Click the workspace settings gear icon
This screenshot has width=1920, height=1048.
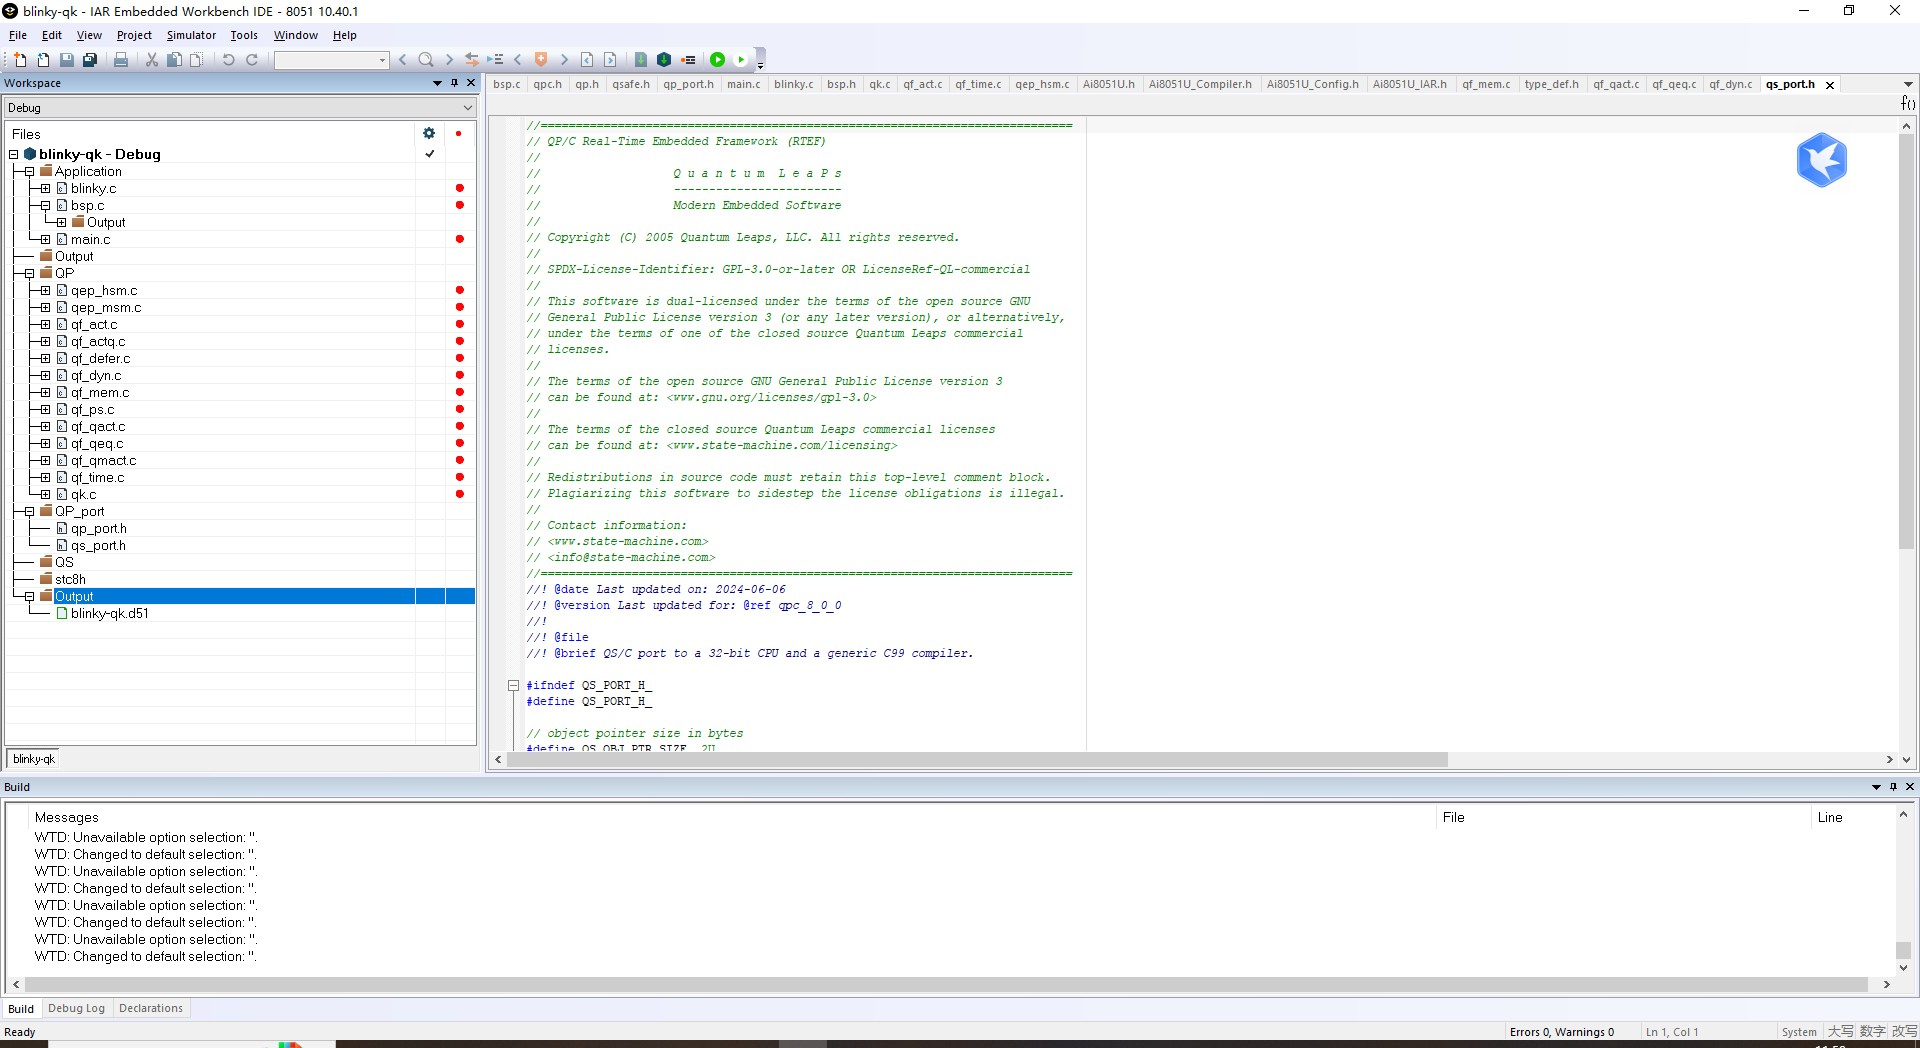[x=429, y=133]
